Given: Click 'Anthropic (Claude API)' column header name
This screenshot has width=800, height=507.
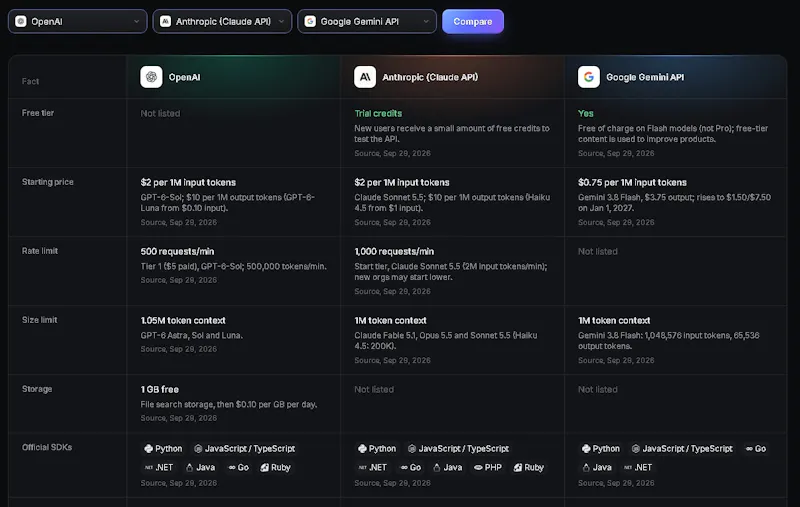Looking at the screenshot, I should point(430,77).
